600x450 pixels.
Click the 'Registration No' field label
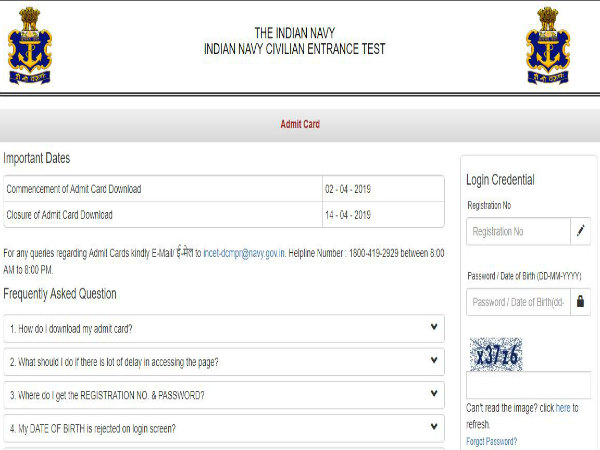coord(489,205)
